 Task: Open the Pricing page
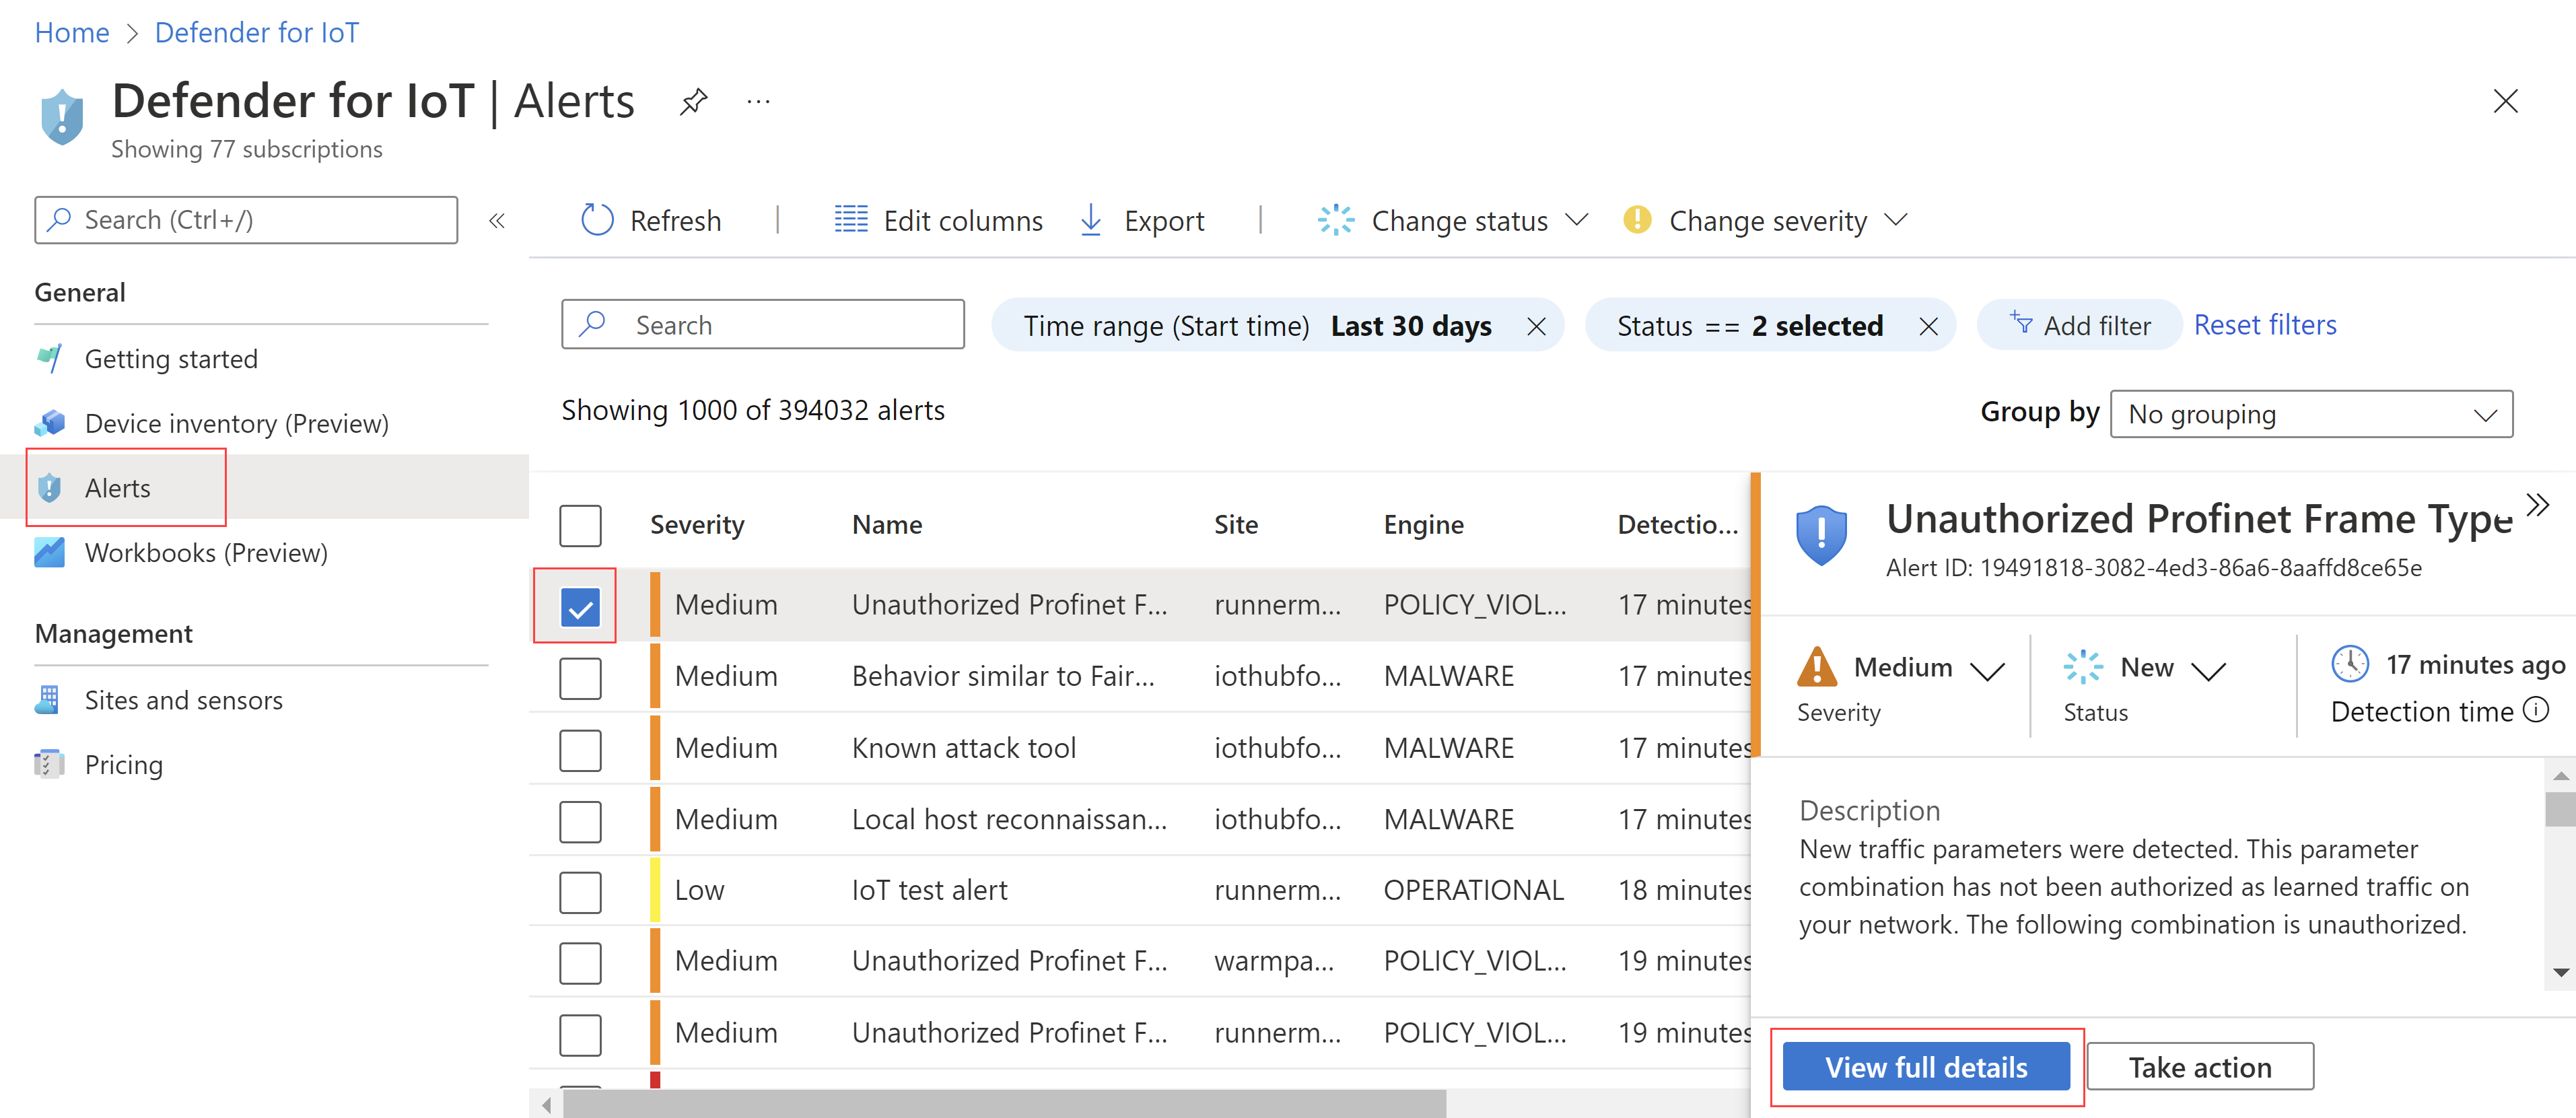[123, 764]
